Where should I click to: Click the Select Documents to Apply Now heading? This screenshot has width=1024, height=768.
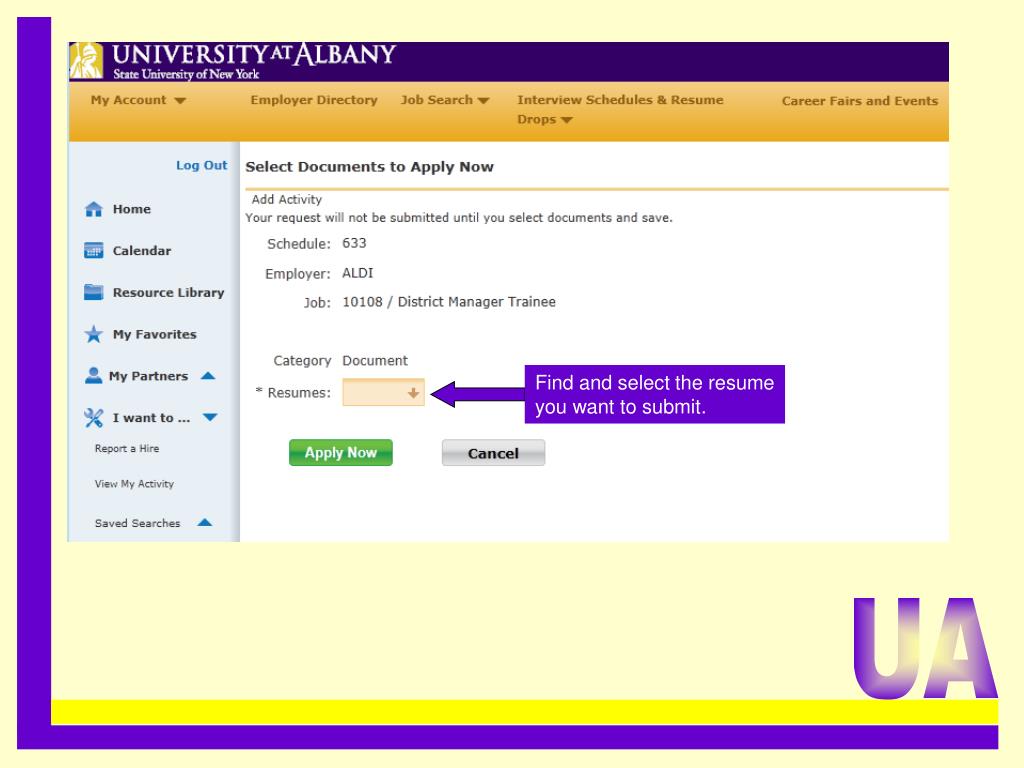tap(370, 167)
